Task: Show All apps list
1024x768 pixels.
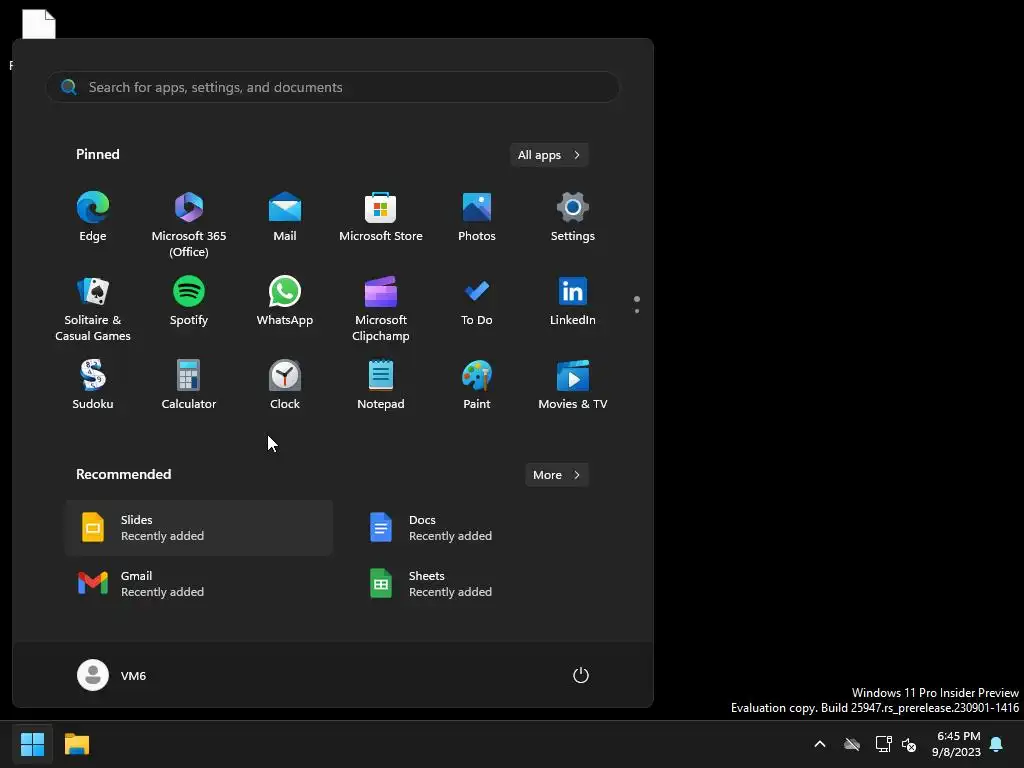Action: [549, 155]
